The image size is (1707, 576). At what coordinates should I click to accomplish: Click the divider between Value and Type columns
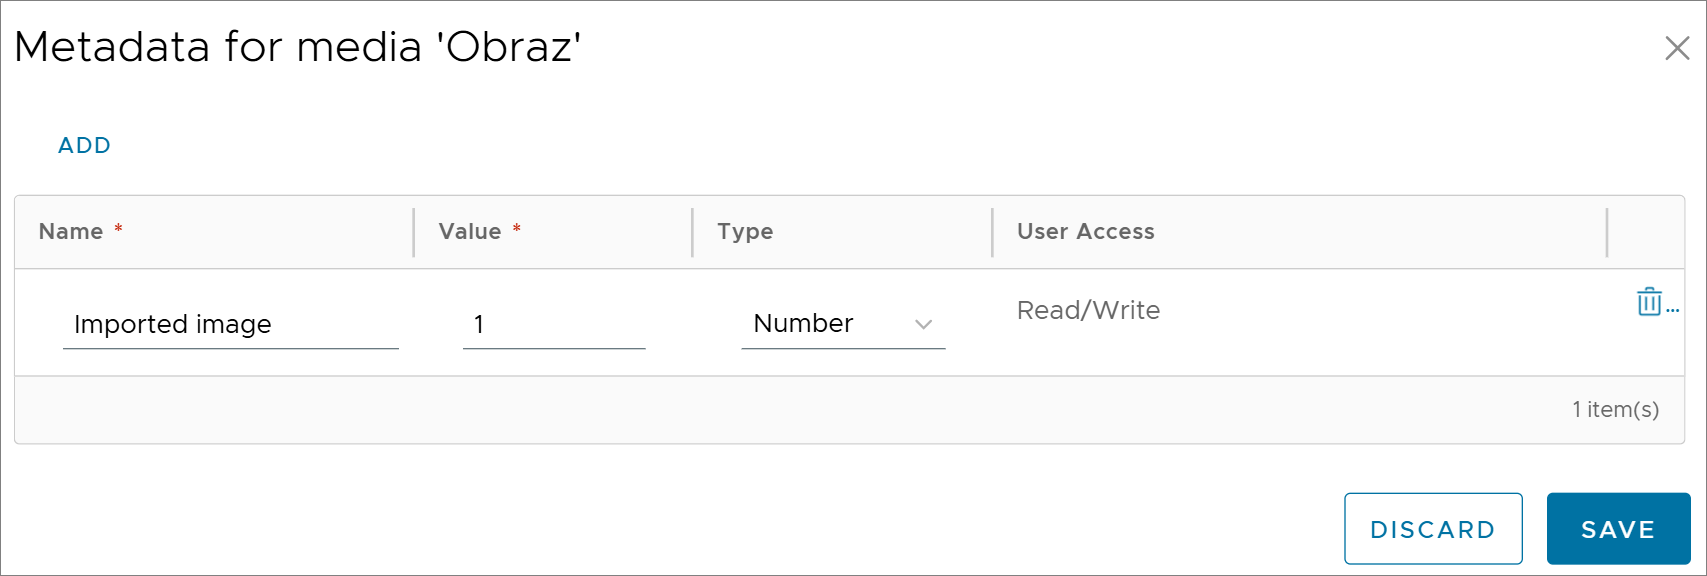[692, 232]
